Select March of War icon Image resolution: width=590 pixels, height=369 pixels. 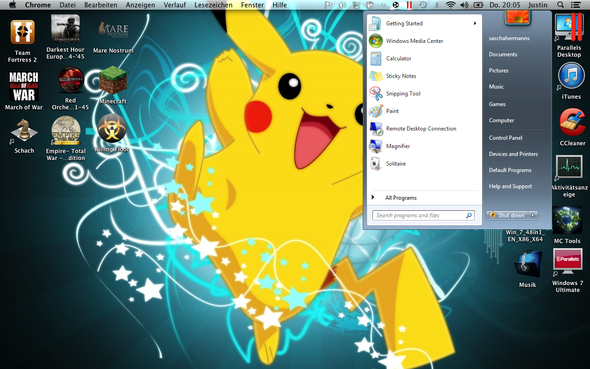[24, 87]
